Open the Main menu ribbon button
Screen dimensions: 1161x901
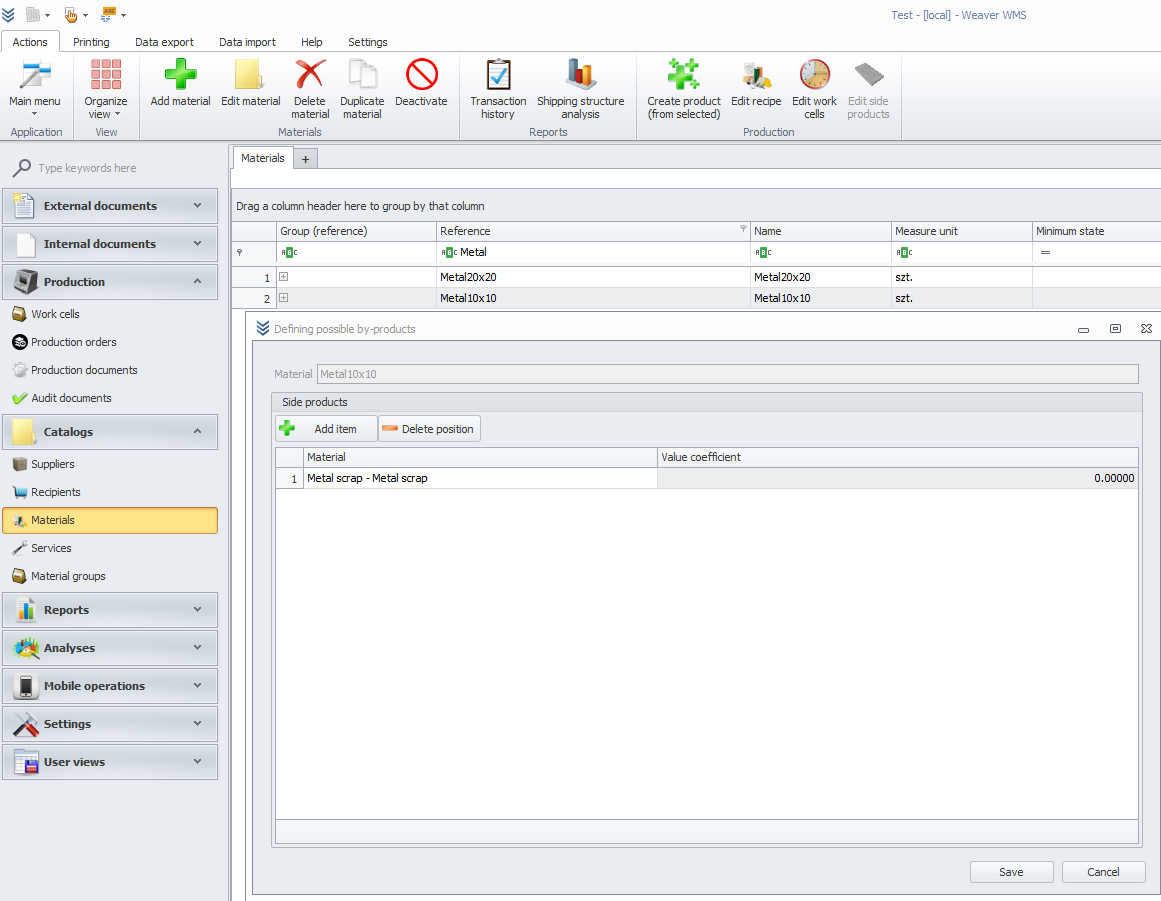coord(35,87)
